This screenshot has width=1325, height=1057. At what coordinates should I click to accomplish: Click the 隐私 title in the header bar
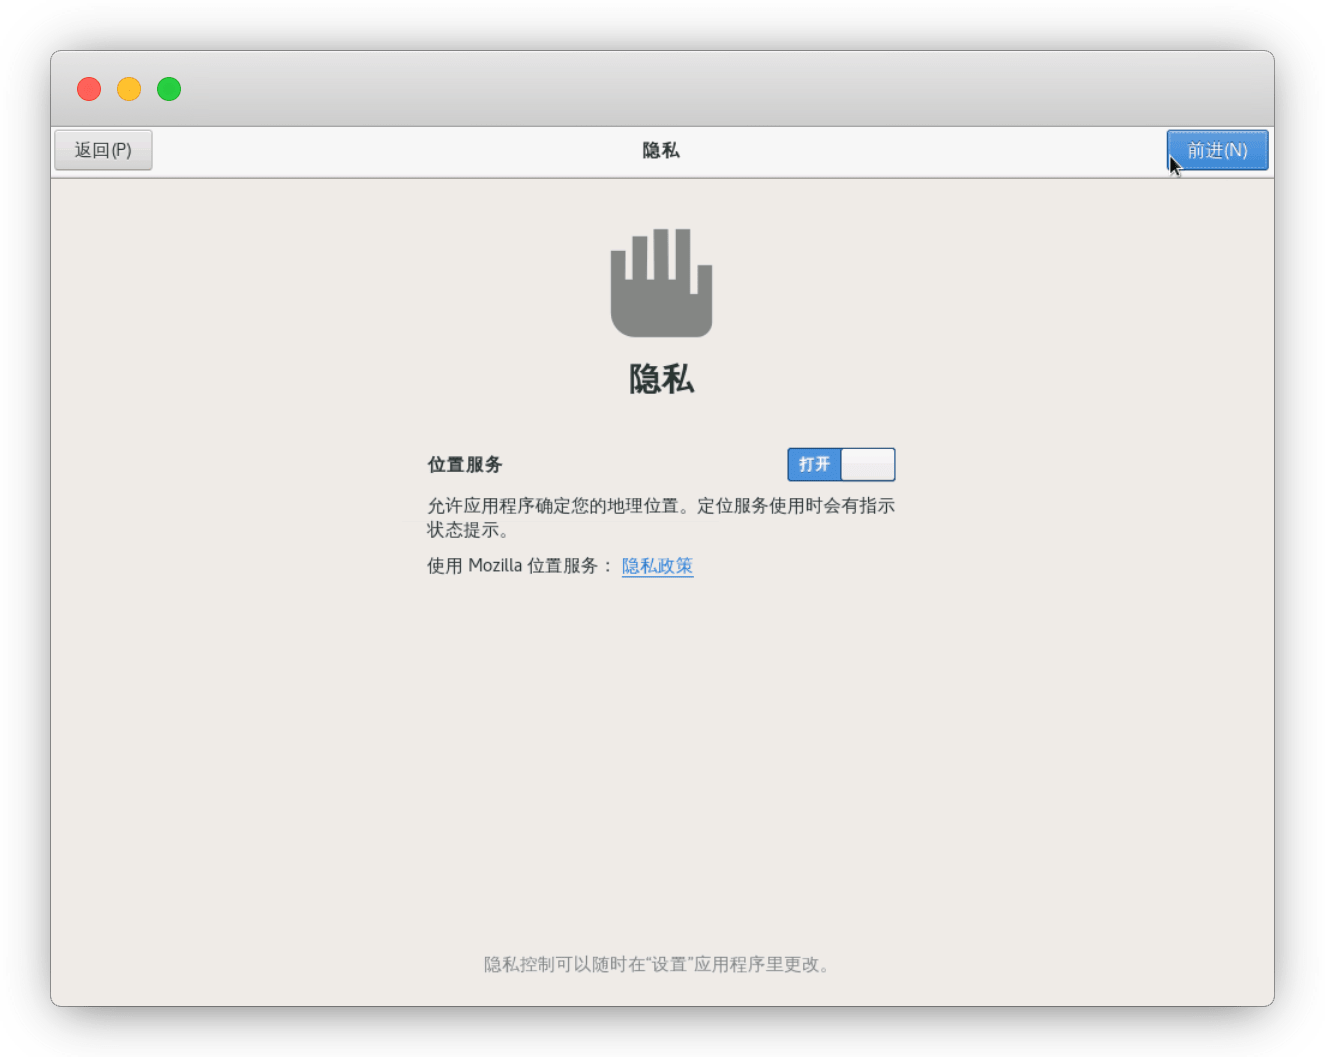point(661,150)
